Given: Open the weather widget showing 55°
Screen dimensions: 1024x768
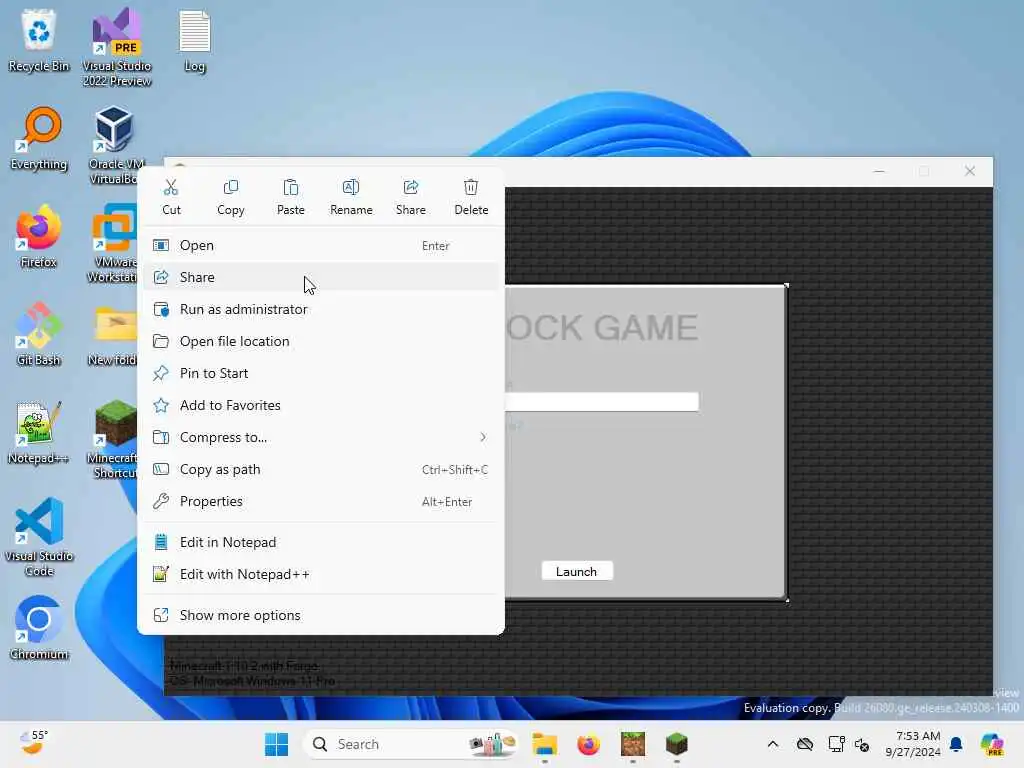Looking at the screenshot, I should pos(34,744).
